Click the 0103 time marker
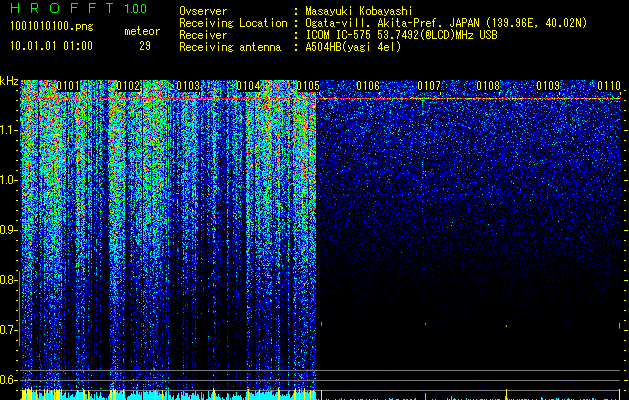The image size is (629, 400). [188, 86]
